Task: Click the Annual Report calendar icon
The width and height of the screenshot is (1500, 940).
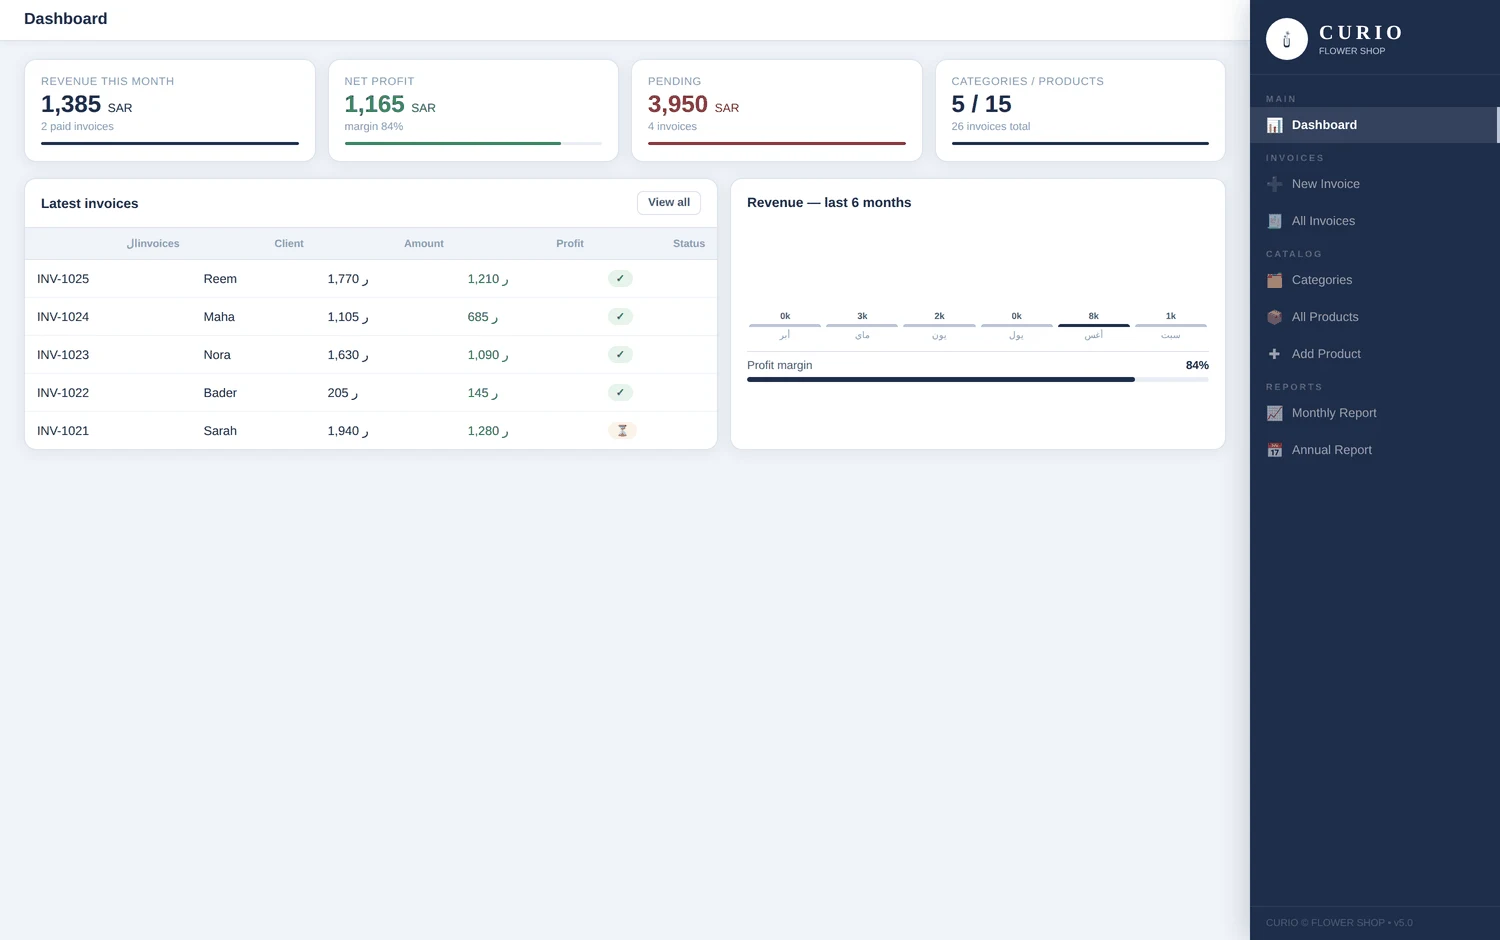Action: click(x=1274, y=450)
